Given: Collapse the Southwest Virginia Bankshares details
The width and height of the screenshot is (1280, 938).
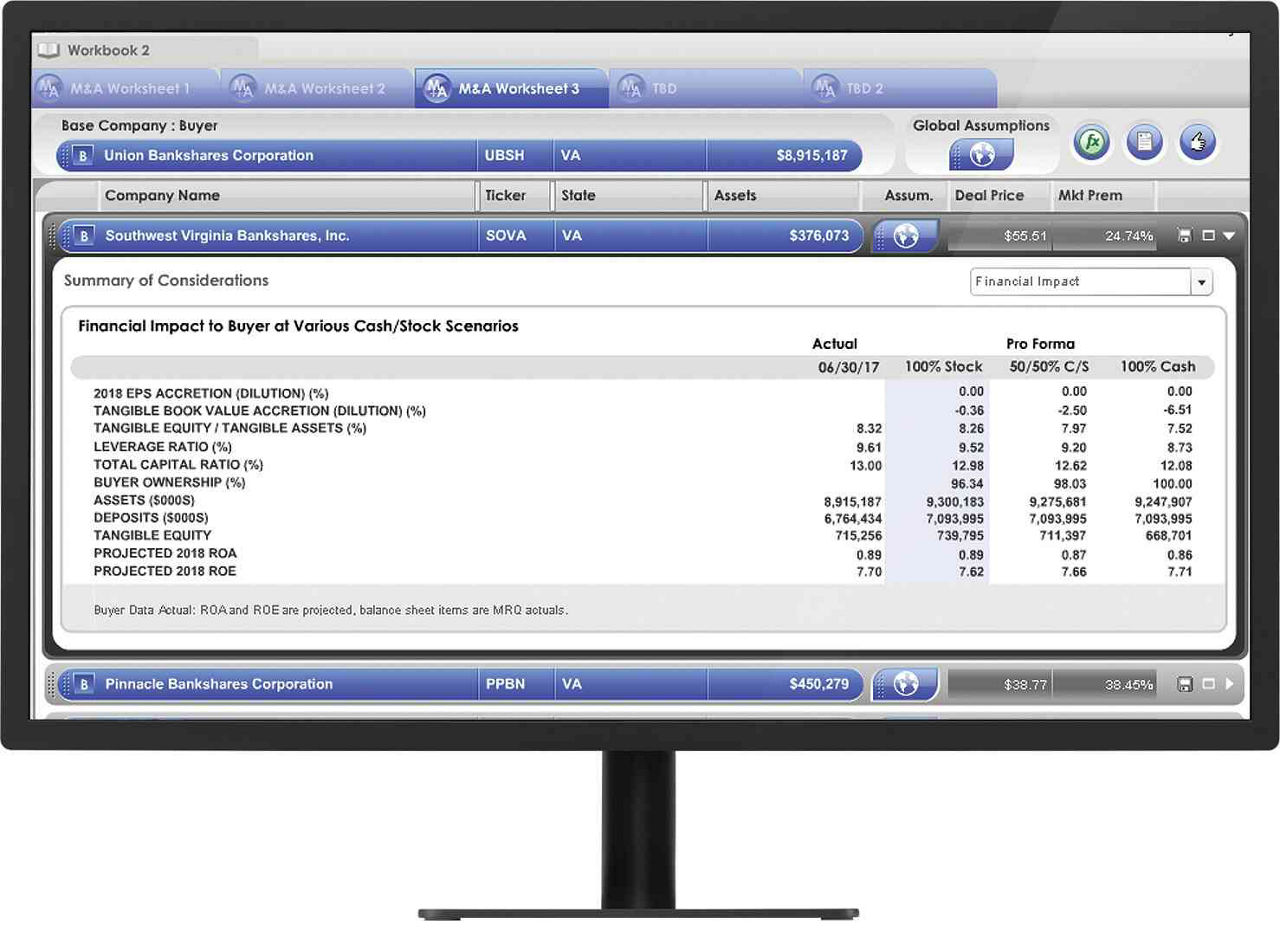Looking at the screenshot, I should point(1230,237).
